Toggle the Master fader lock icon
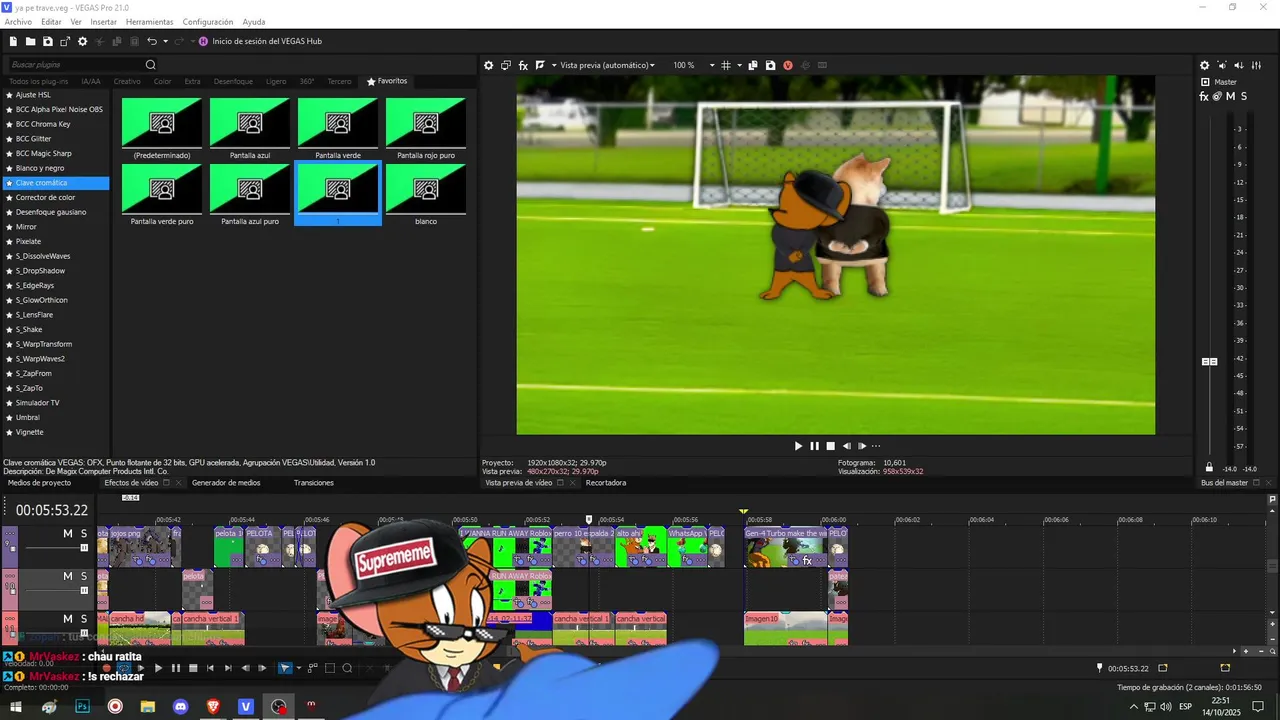This screenshot has width=1280, height=720. (1209, 468)
